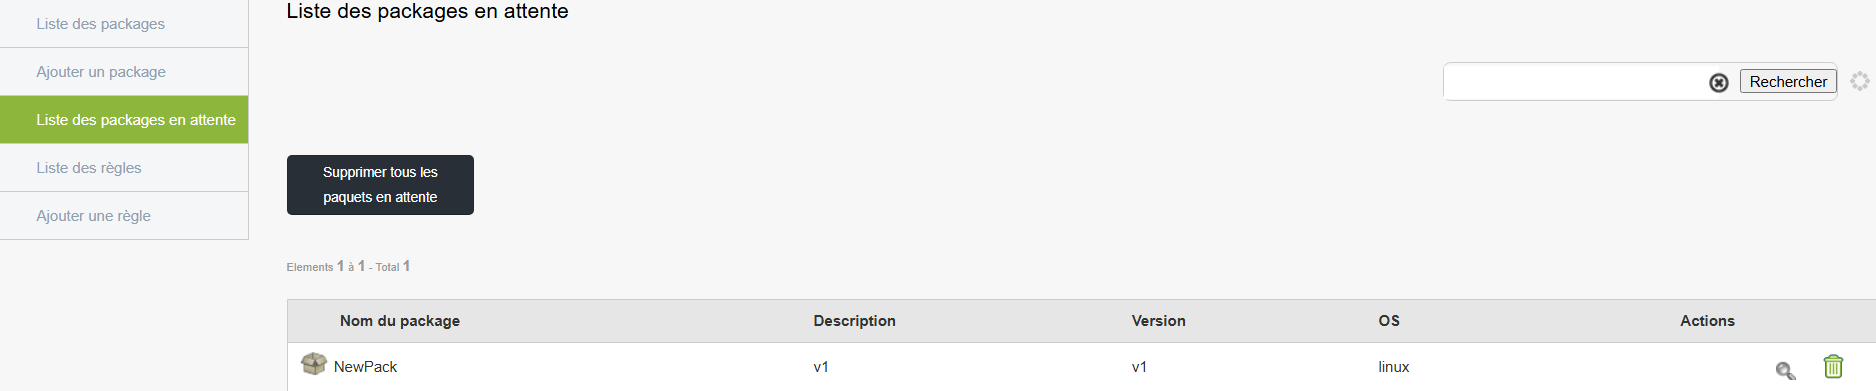Click the Actions column header
The image size is (1876, 391).
pos(1707,321)
